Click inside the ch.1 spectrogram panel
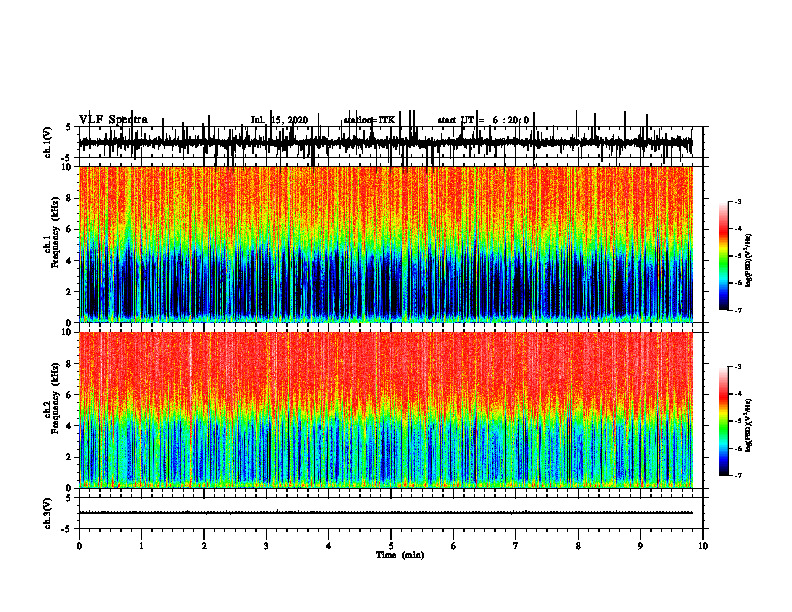 click(385, 244)
